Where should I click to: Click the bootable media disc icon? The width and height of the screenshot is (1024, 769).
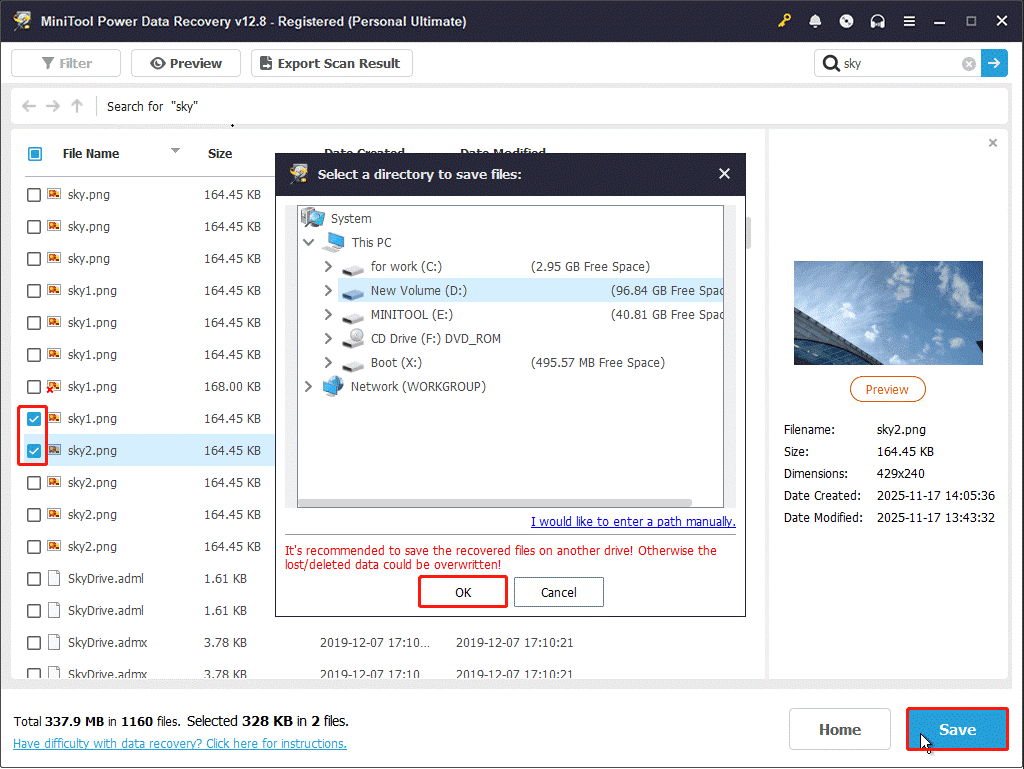[x=846, y=20]
